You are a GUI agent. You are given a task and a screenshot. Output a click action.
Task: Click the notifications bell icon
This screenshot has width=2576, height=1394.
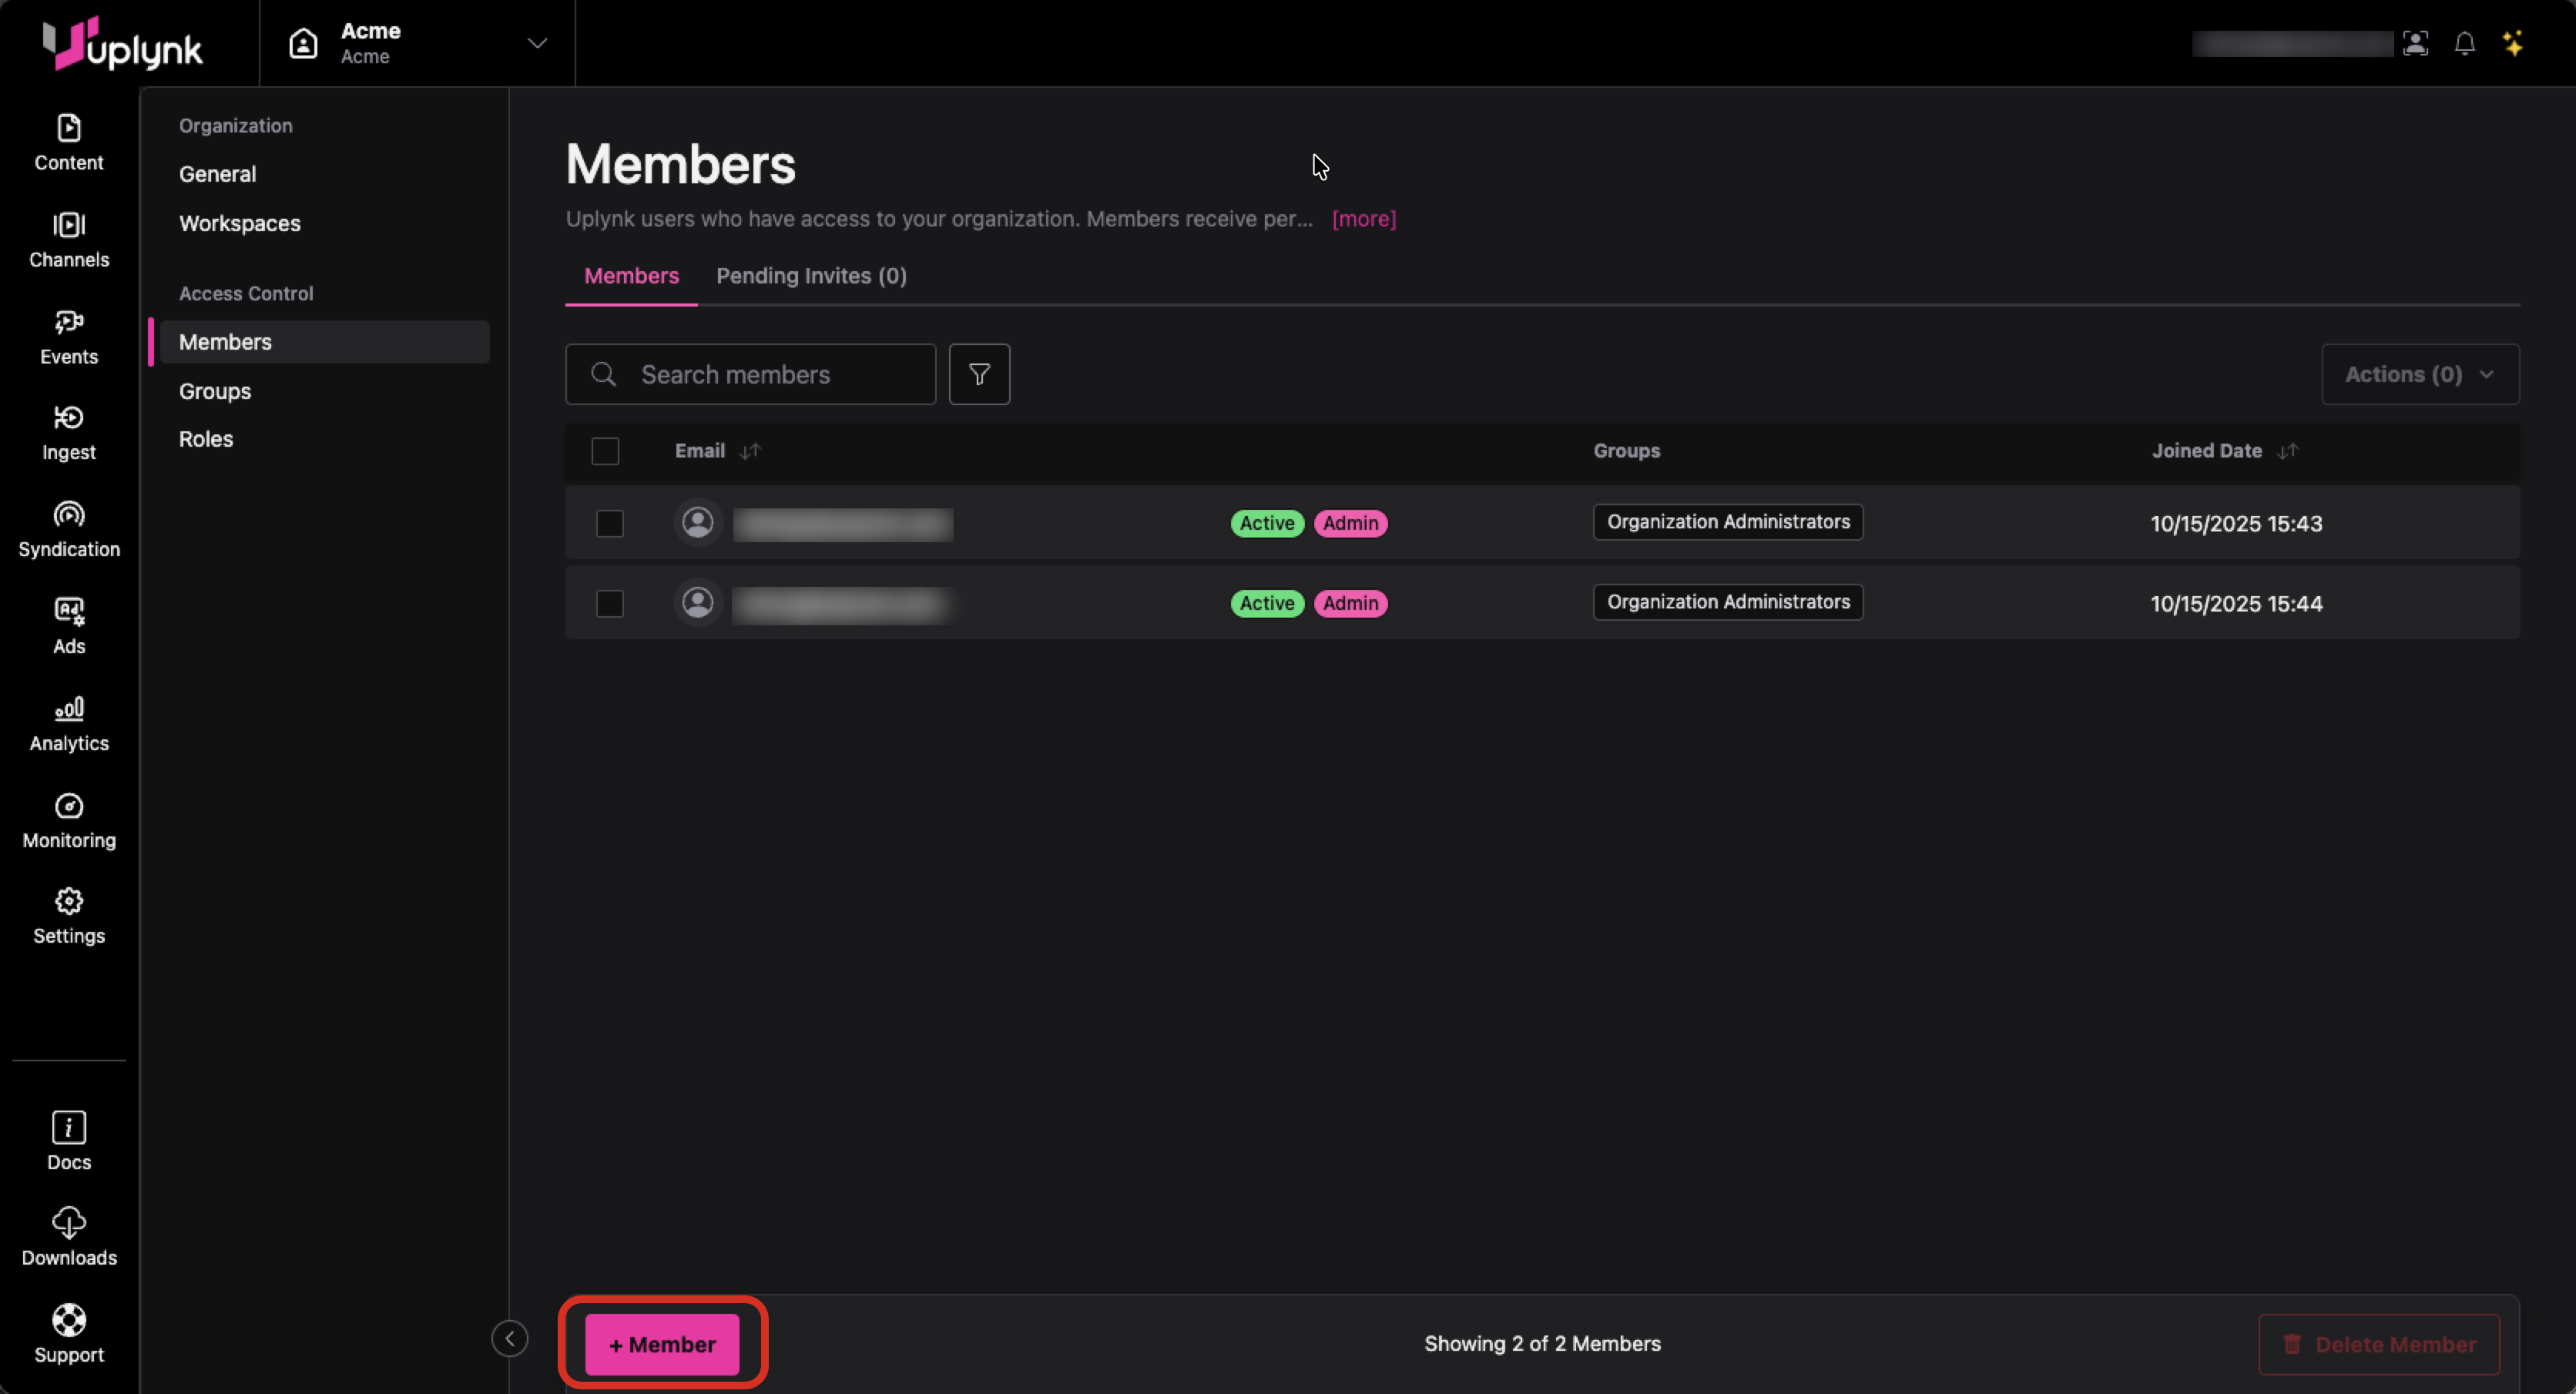2464,44
